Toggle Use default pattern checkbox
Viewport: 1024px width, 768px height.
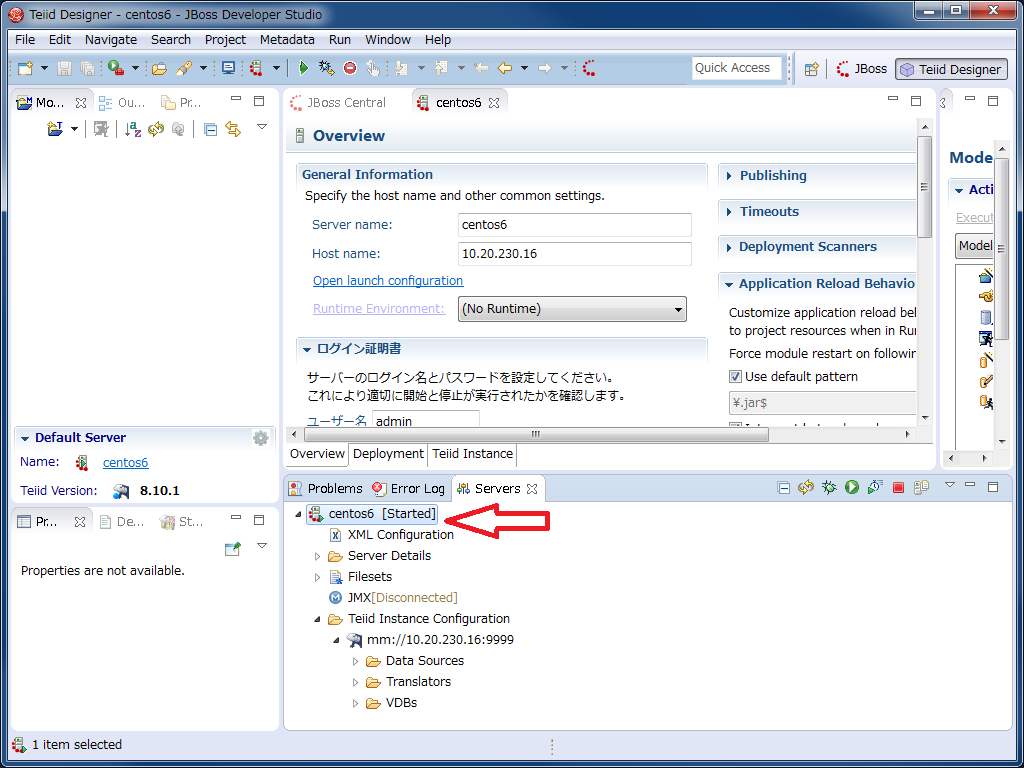(x=735, y=377)
